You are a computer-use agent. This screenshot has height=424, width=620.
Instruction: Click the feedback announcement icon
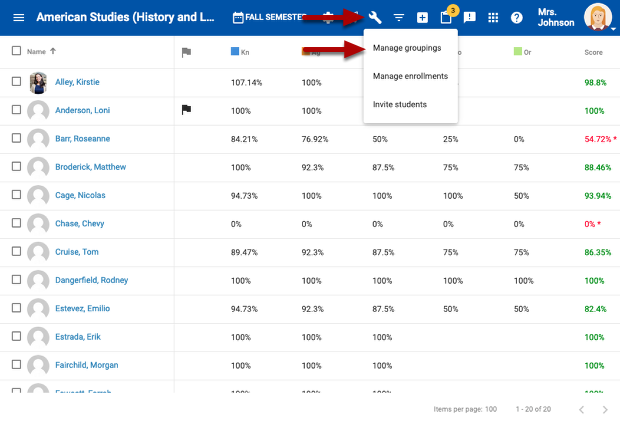tap(470, 17)
